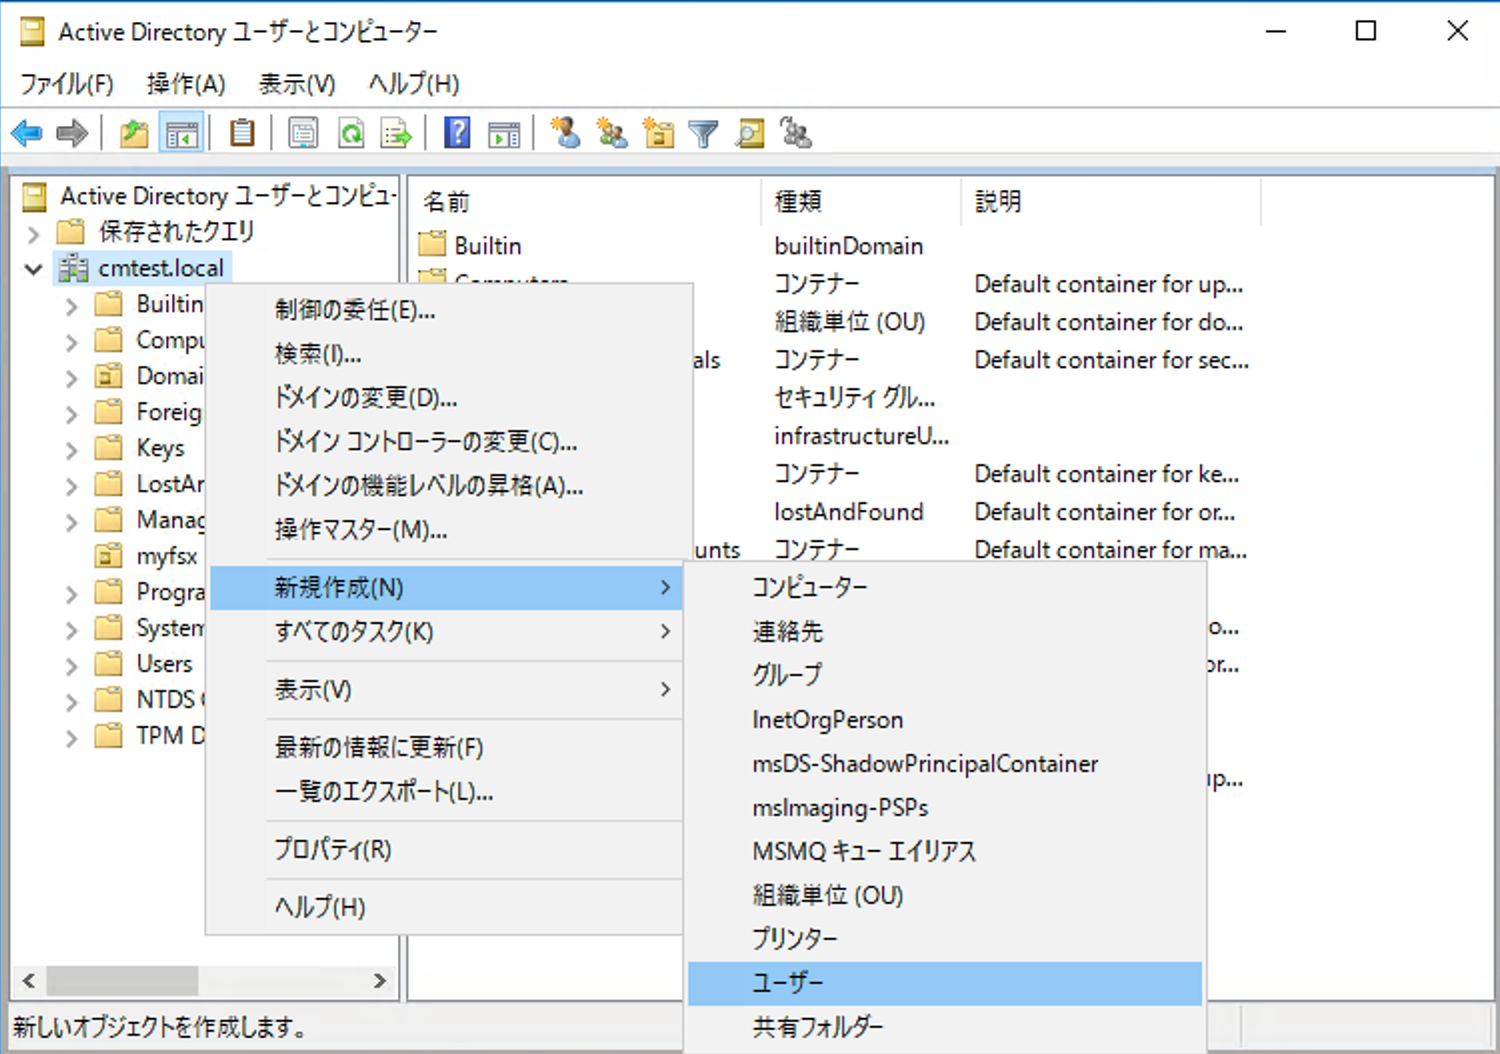Choose ドメインの変更(D)... menu entry
The height and width of the screenshot is (1054, 1500).
coord(445,398)
